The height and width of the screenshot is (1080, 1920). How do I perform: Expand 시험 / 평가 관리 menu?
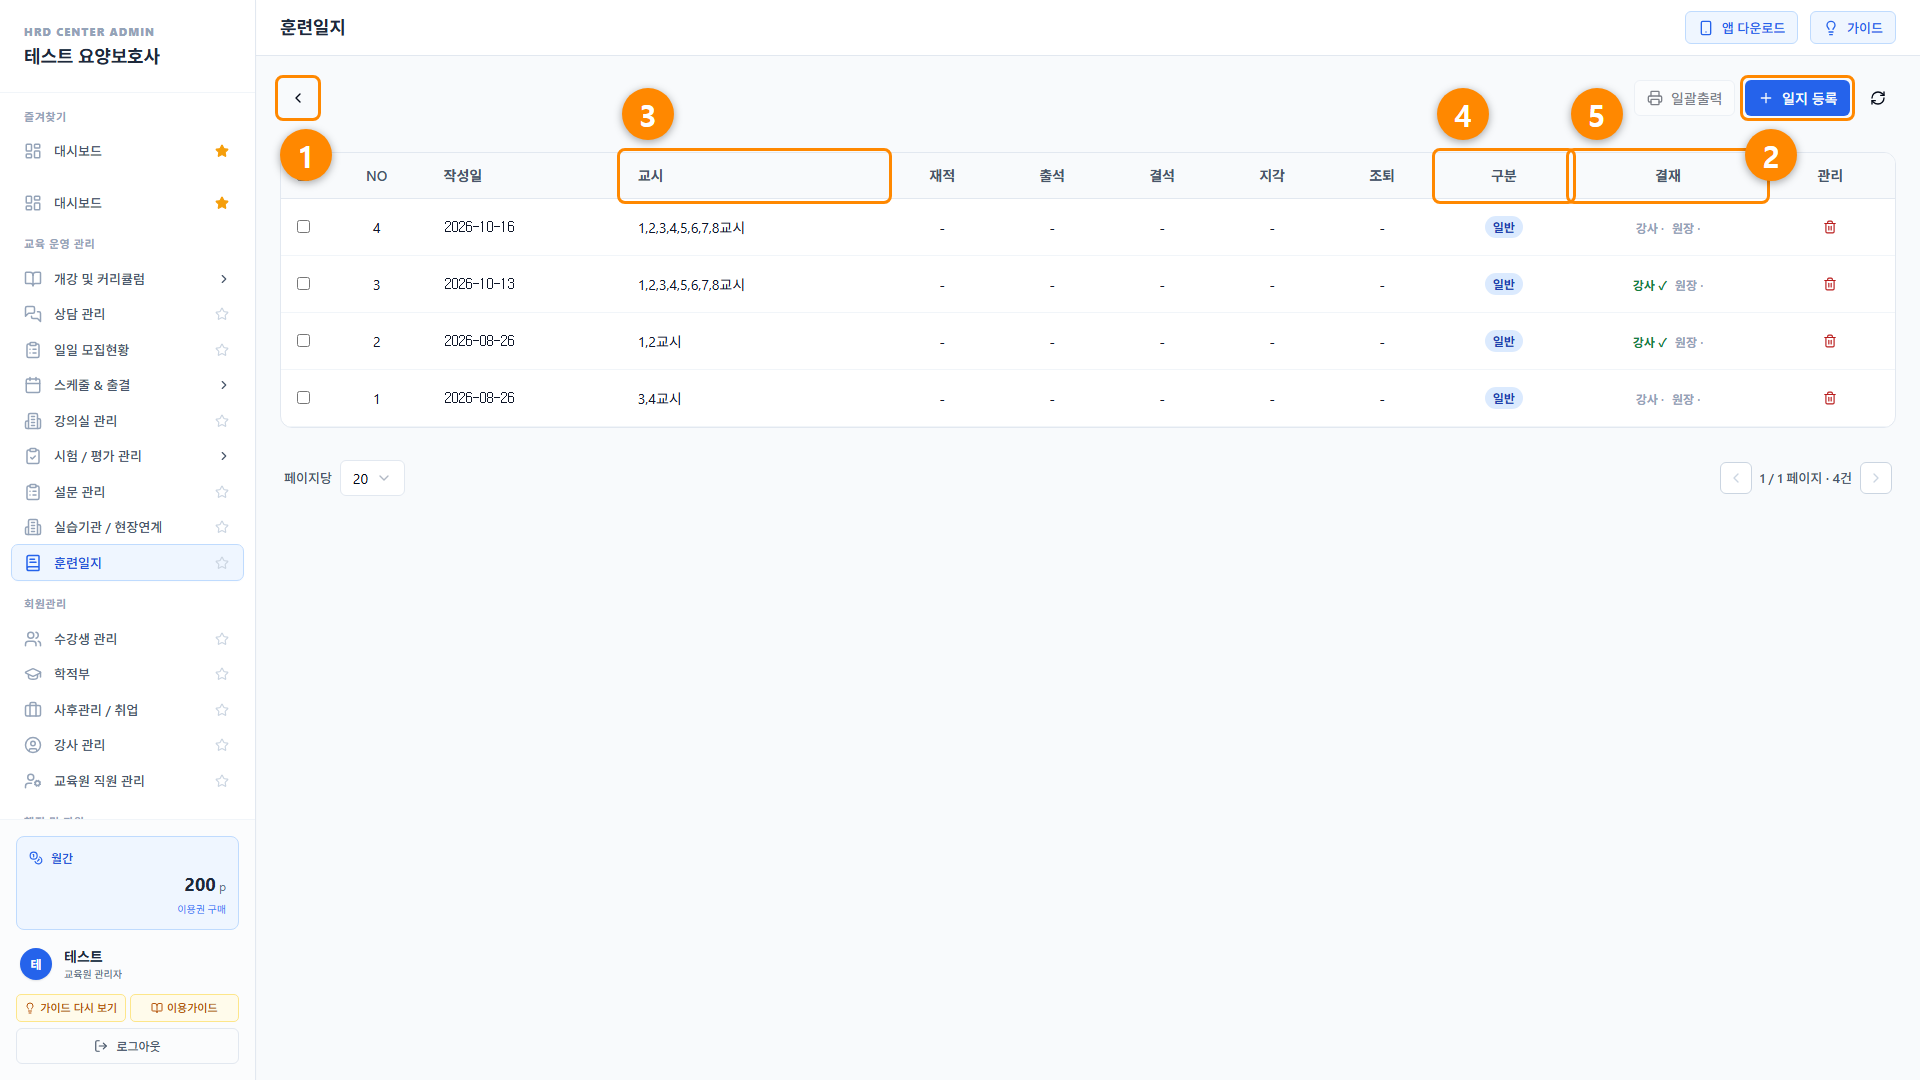tap(127, 456)
